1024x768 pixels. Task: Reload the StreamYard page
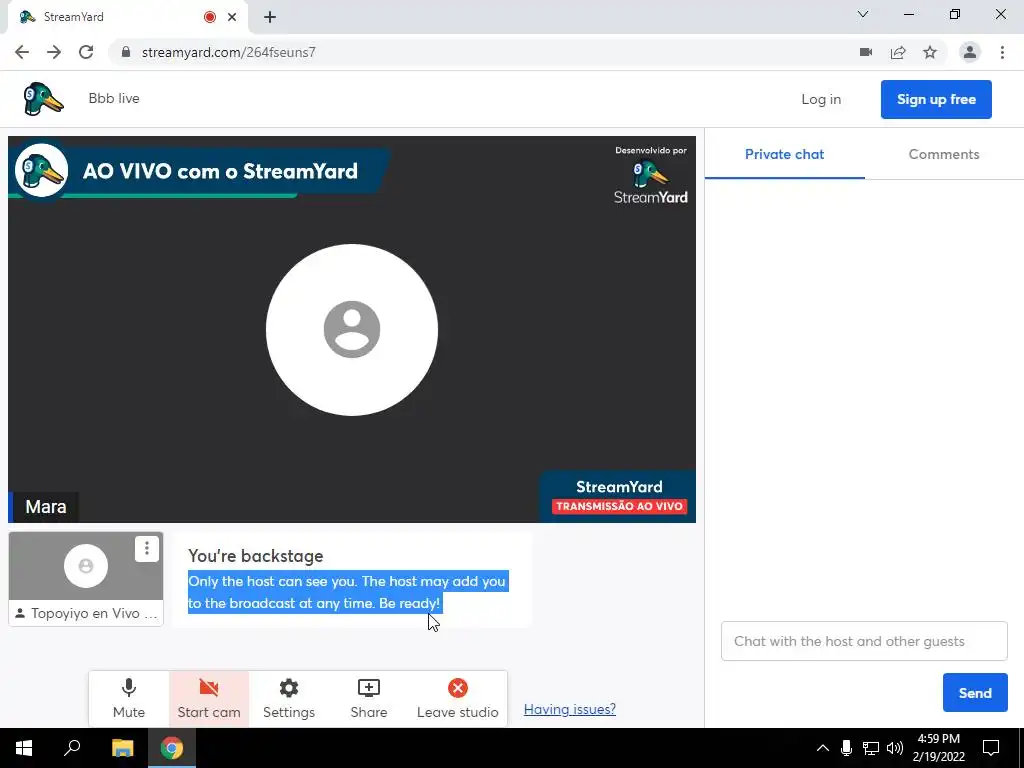click(86, 52)
